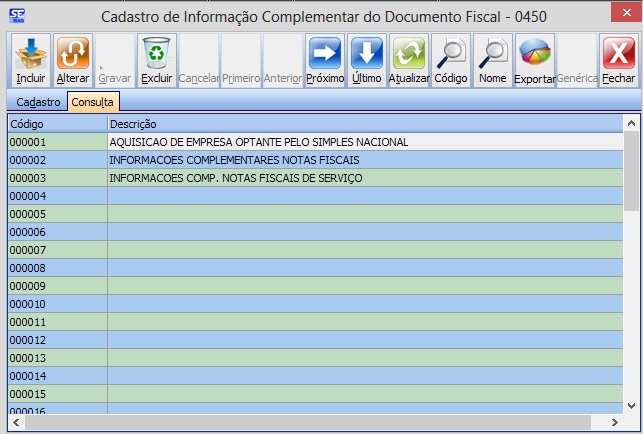Search by Código magnifier icon

click(x=451, y=59)
